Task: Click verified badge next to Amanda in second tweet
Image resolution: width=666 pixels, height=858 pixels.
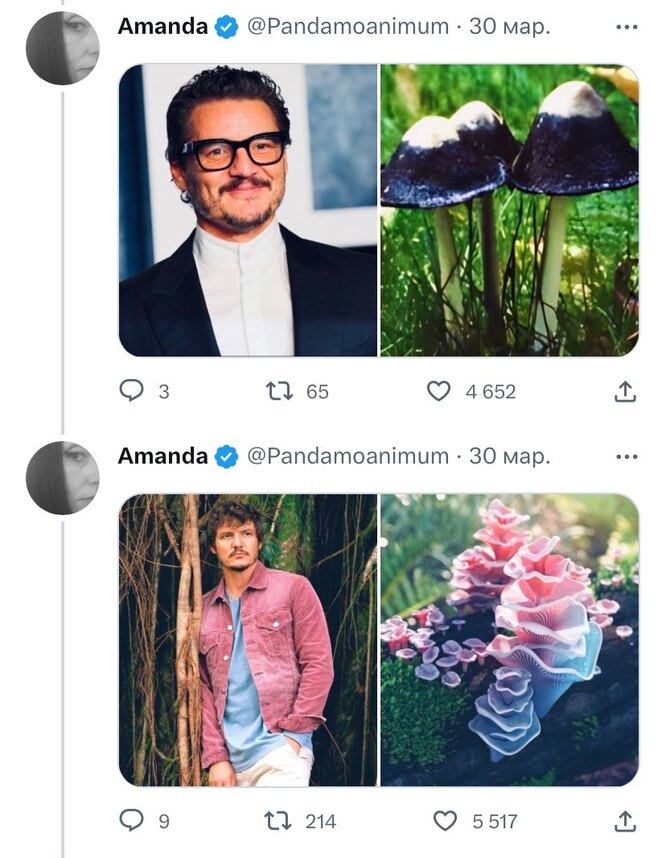Action: click(226, 457)
